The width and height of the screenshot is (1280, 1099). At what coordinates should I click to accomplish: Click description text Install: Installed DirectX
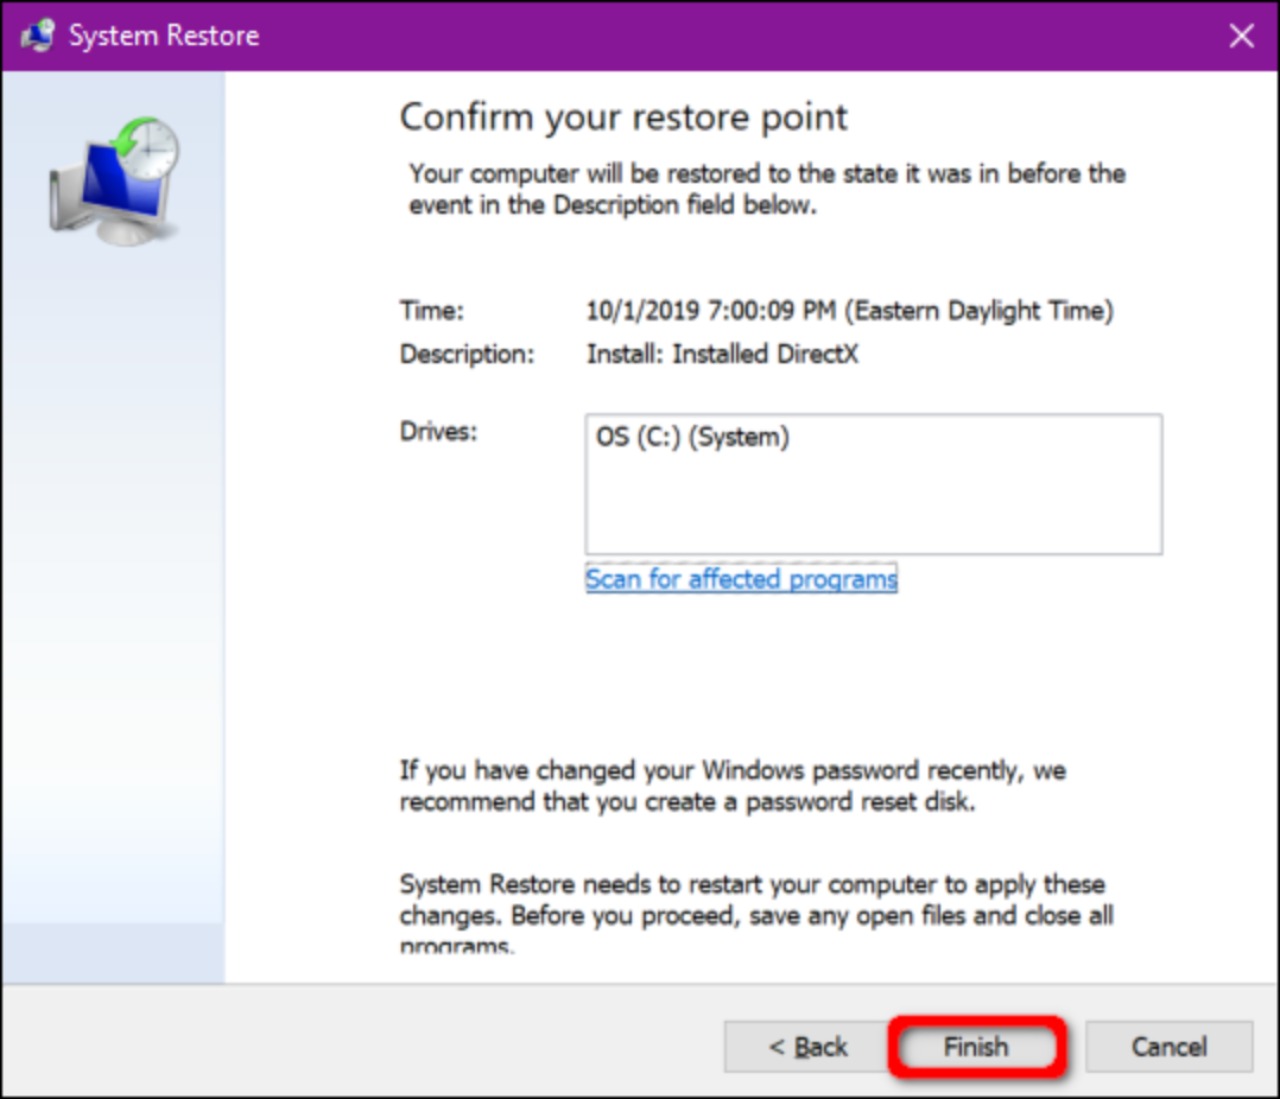coord(722,354)
